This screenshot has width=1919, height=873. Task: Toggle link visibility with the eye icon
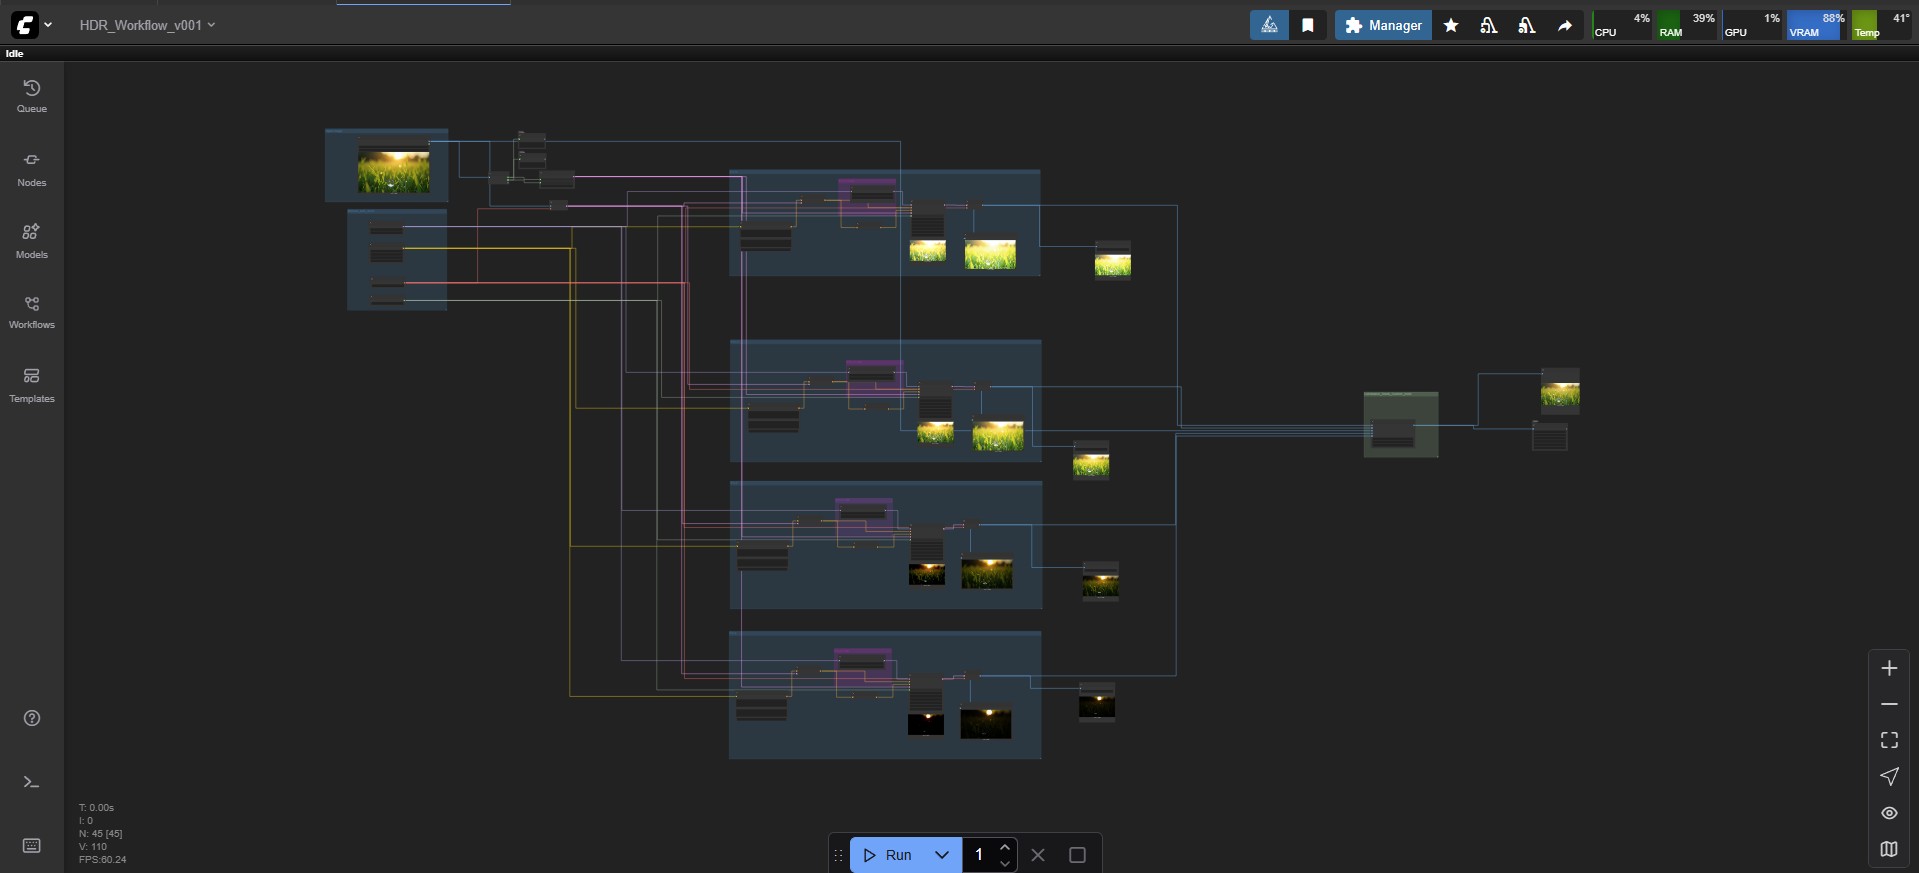point(1889,813)
